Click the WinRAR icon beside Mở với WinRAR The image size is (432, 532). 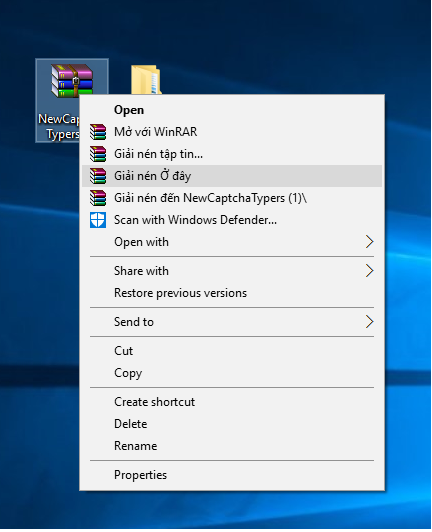point(98,132)
